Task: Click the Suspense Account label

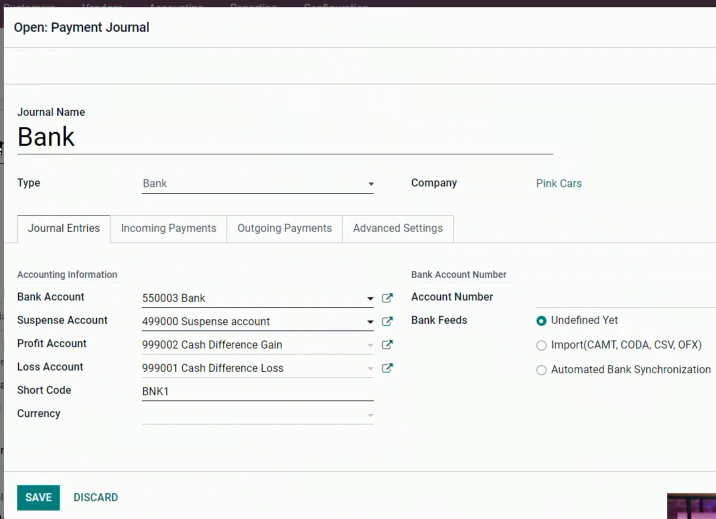Action: pos(62,320)
